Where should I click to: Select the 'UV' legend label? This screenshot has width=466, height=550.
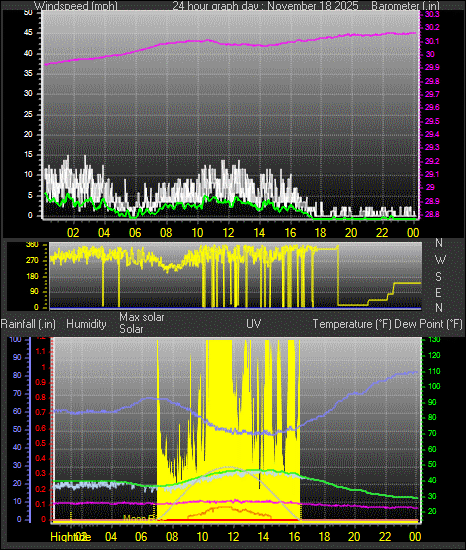click(x=254, y=323)
